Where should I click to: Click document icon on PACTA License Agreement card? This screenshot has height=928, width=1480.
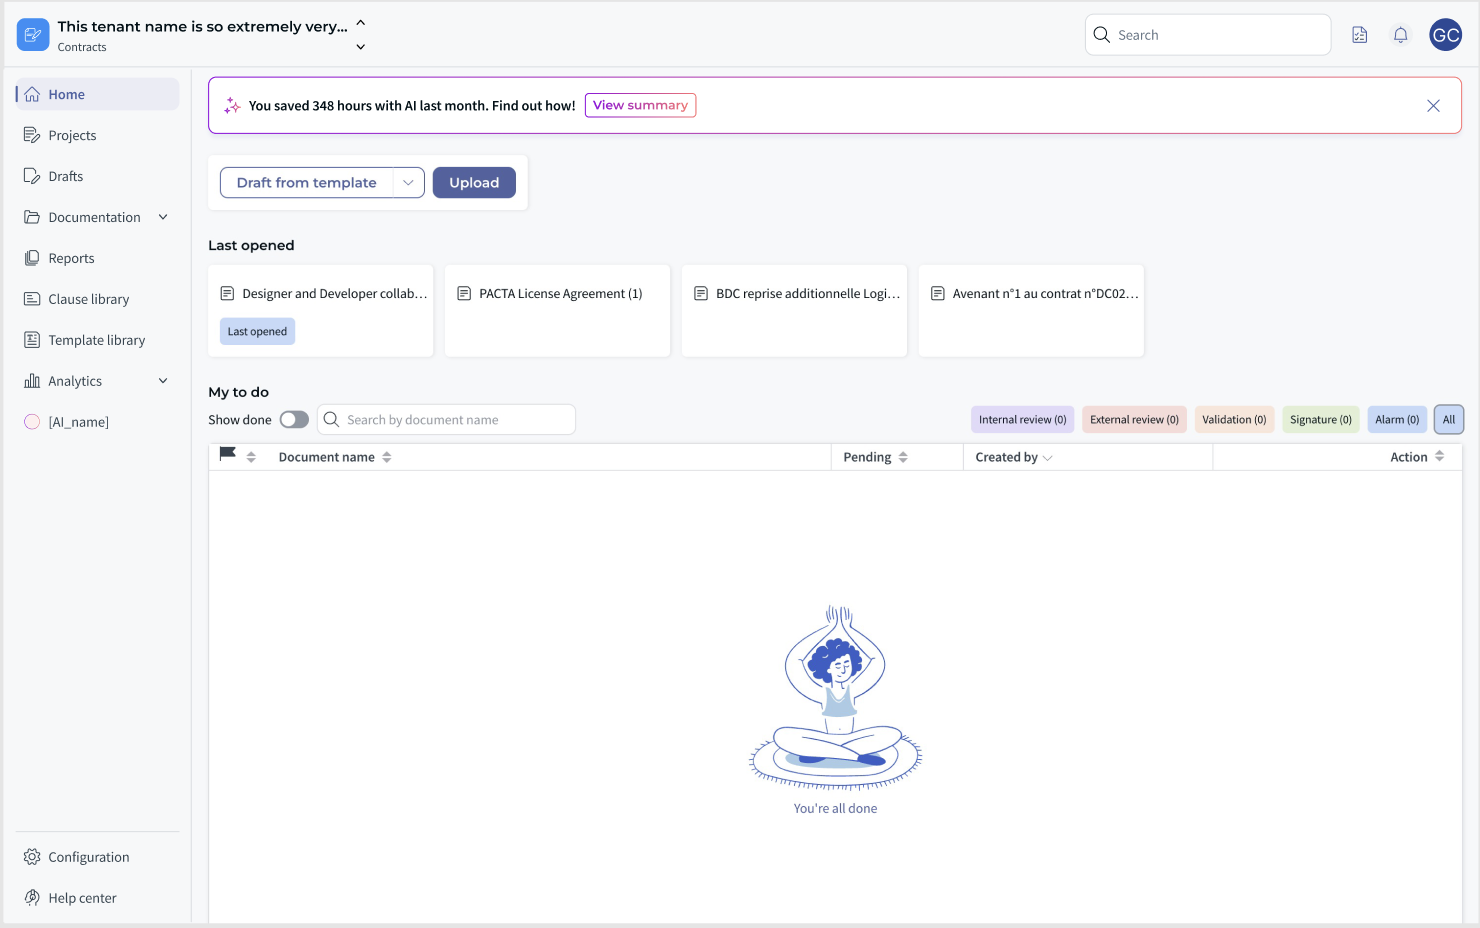pos(464,293)
